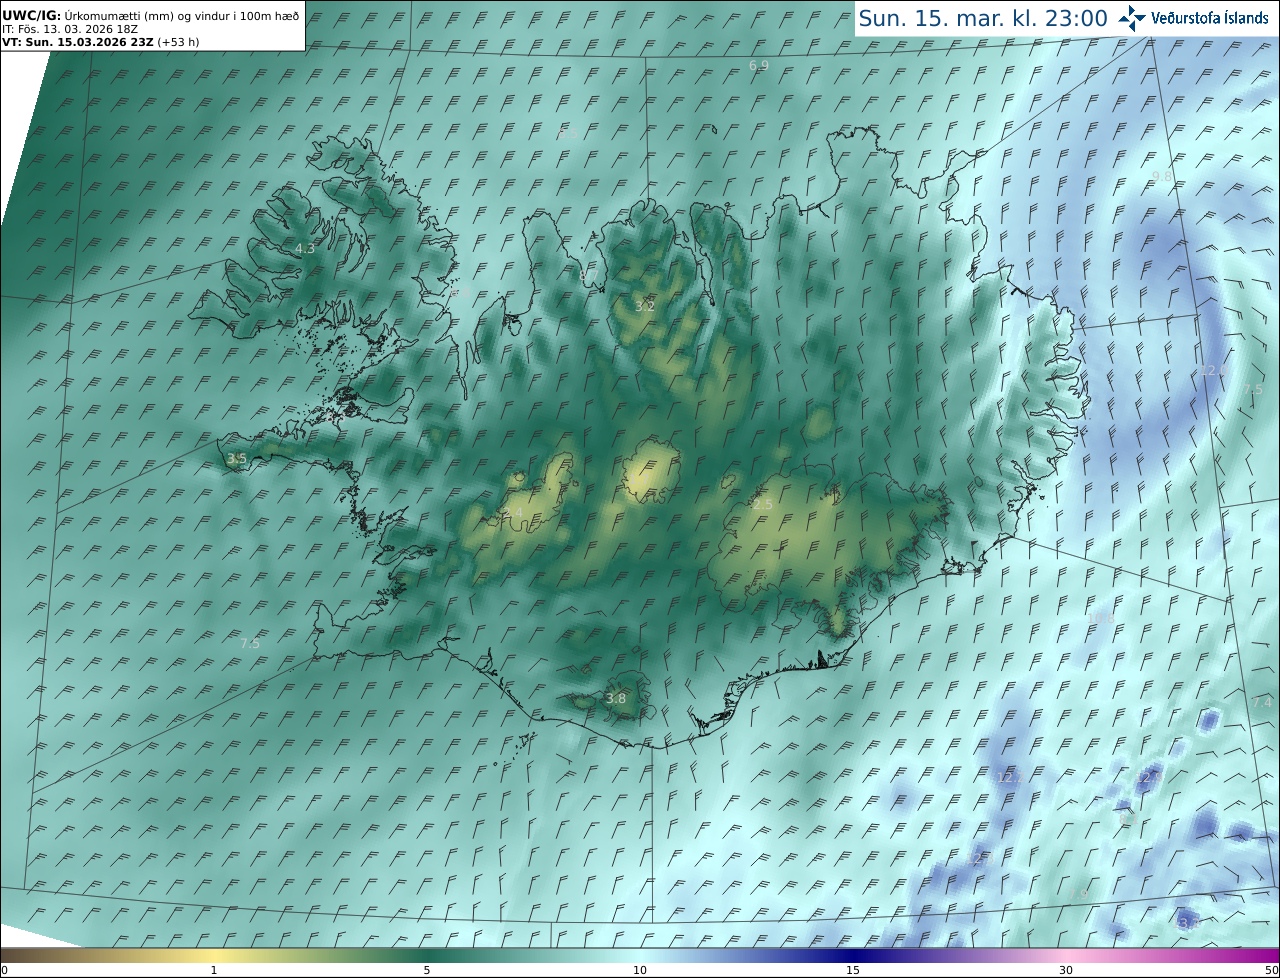1280x978 pixels.
Task: Click the 4.3 value over the Westfjords
Action: click(x=305, y=248)
